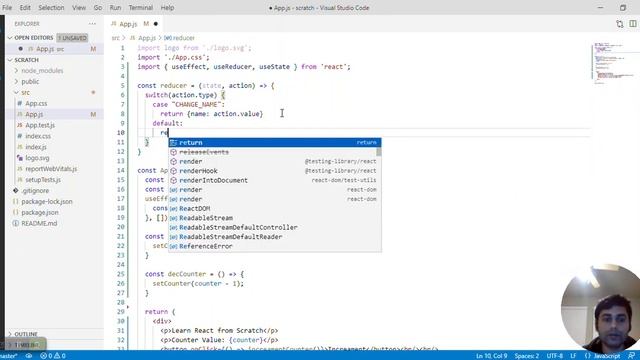This screenshot has width=640, height=360.
Task: Change the UTF-8 file encoding
Action: point(555,356)
